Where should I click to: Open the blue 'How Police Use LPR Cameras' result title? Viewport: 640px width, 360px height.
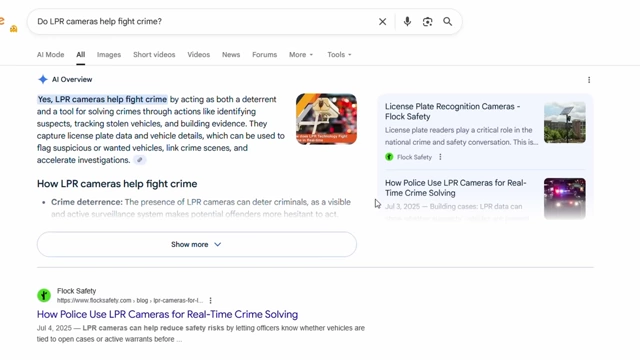click(167, 314)
